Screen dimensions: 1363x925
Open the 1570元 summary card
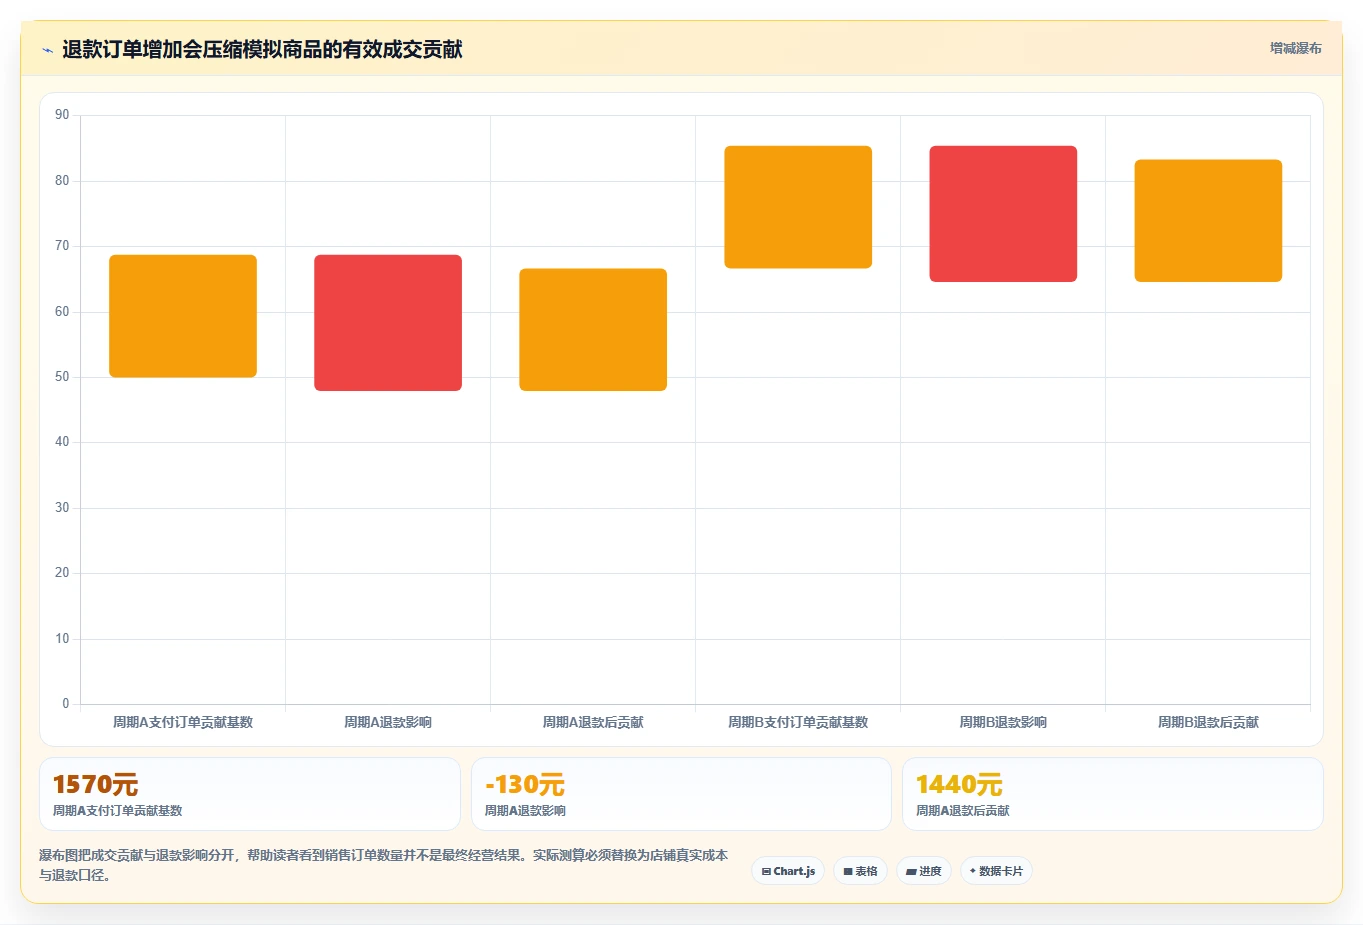[x=250, y=794]
